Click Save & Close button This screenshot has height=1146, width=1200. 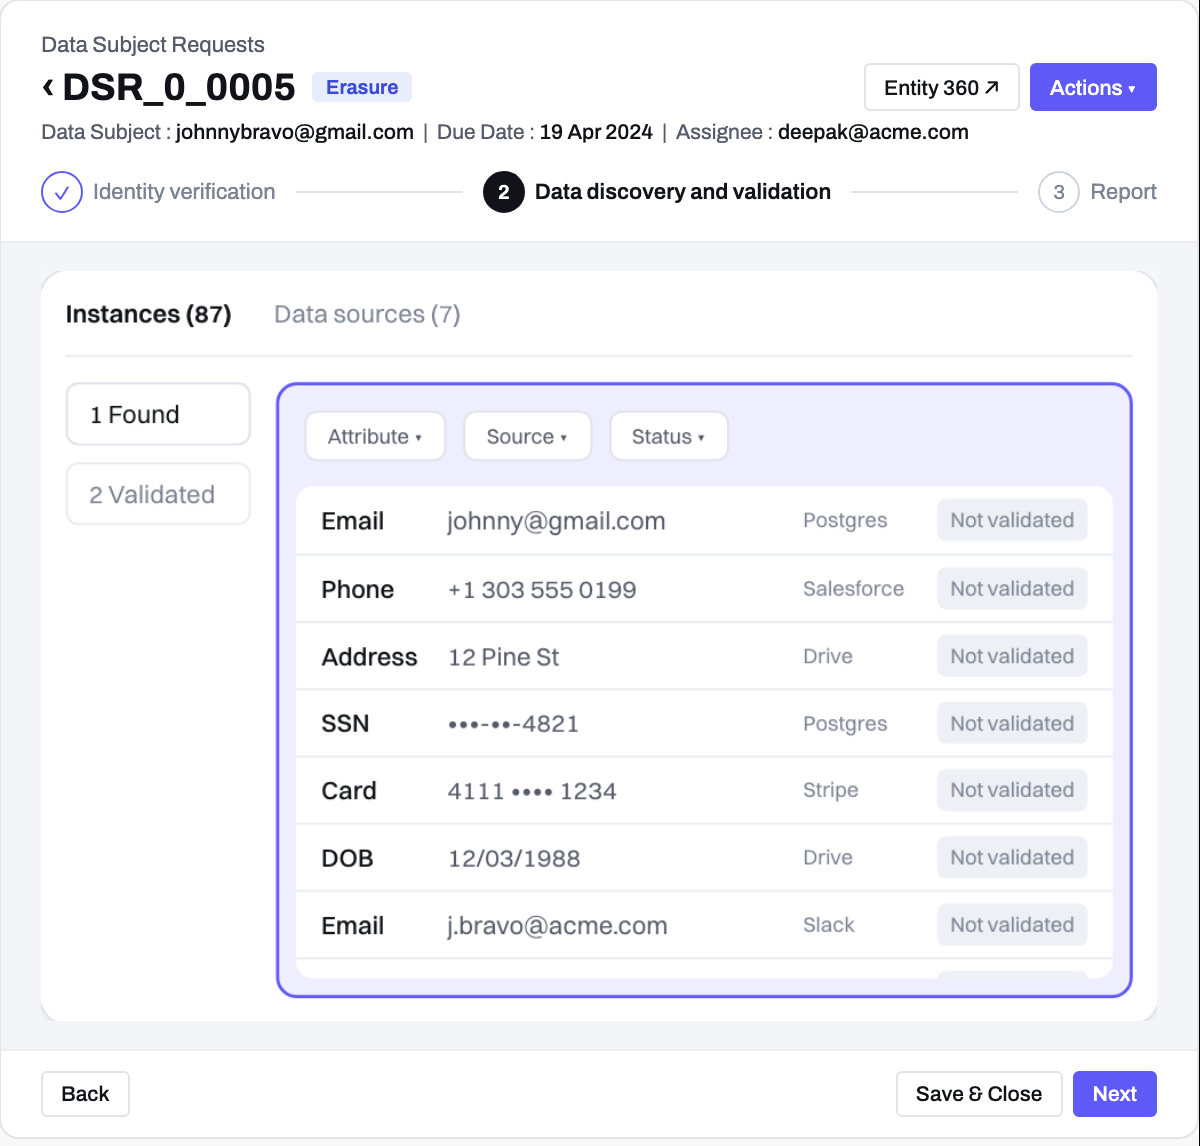(x=979, y=1094)
